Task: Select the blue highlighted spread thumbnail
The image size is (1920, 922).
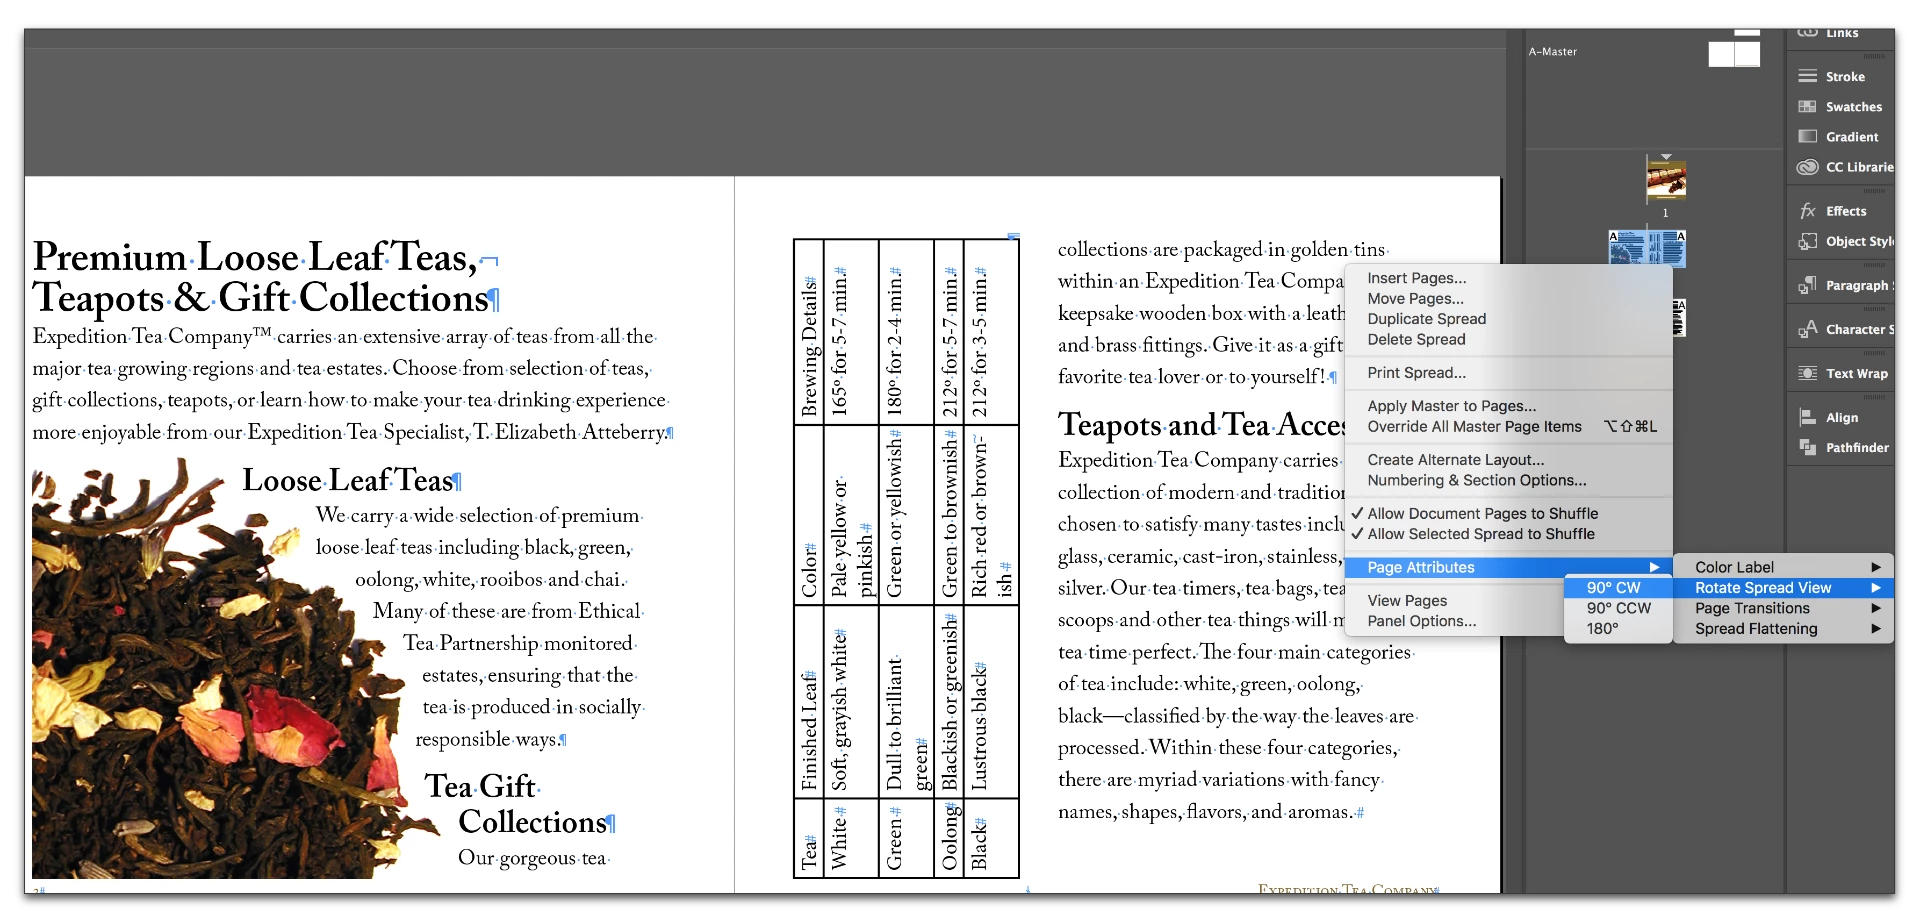Action: [1647, 248]
